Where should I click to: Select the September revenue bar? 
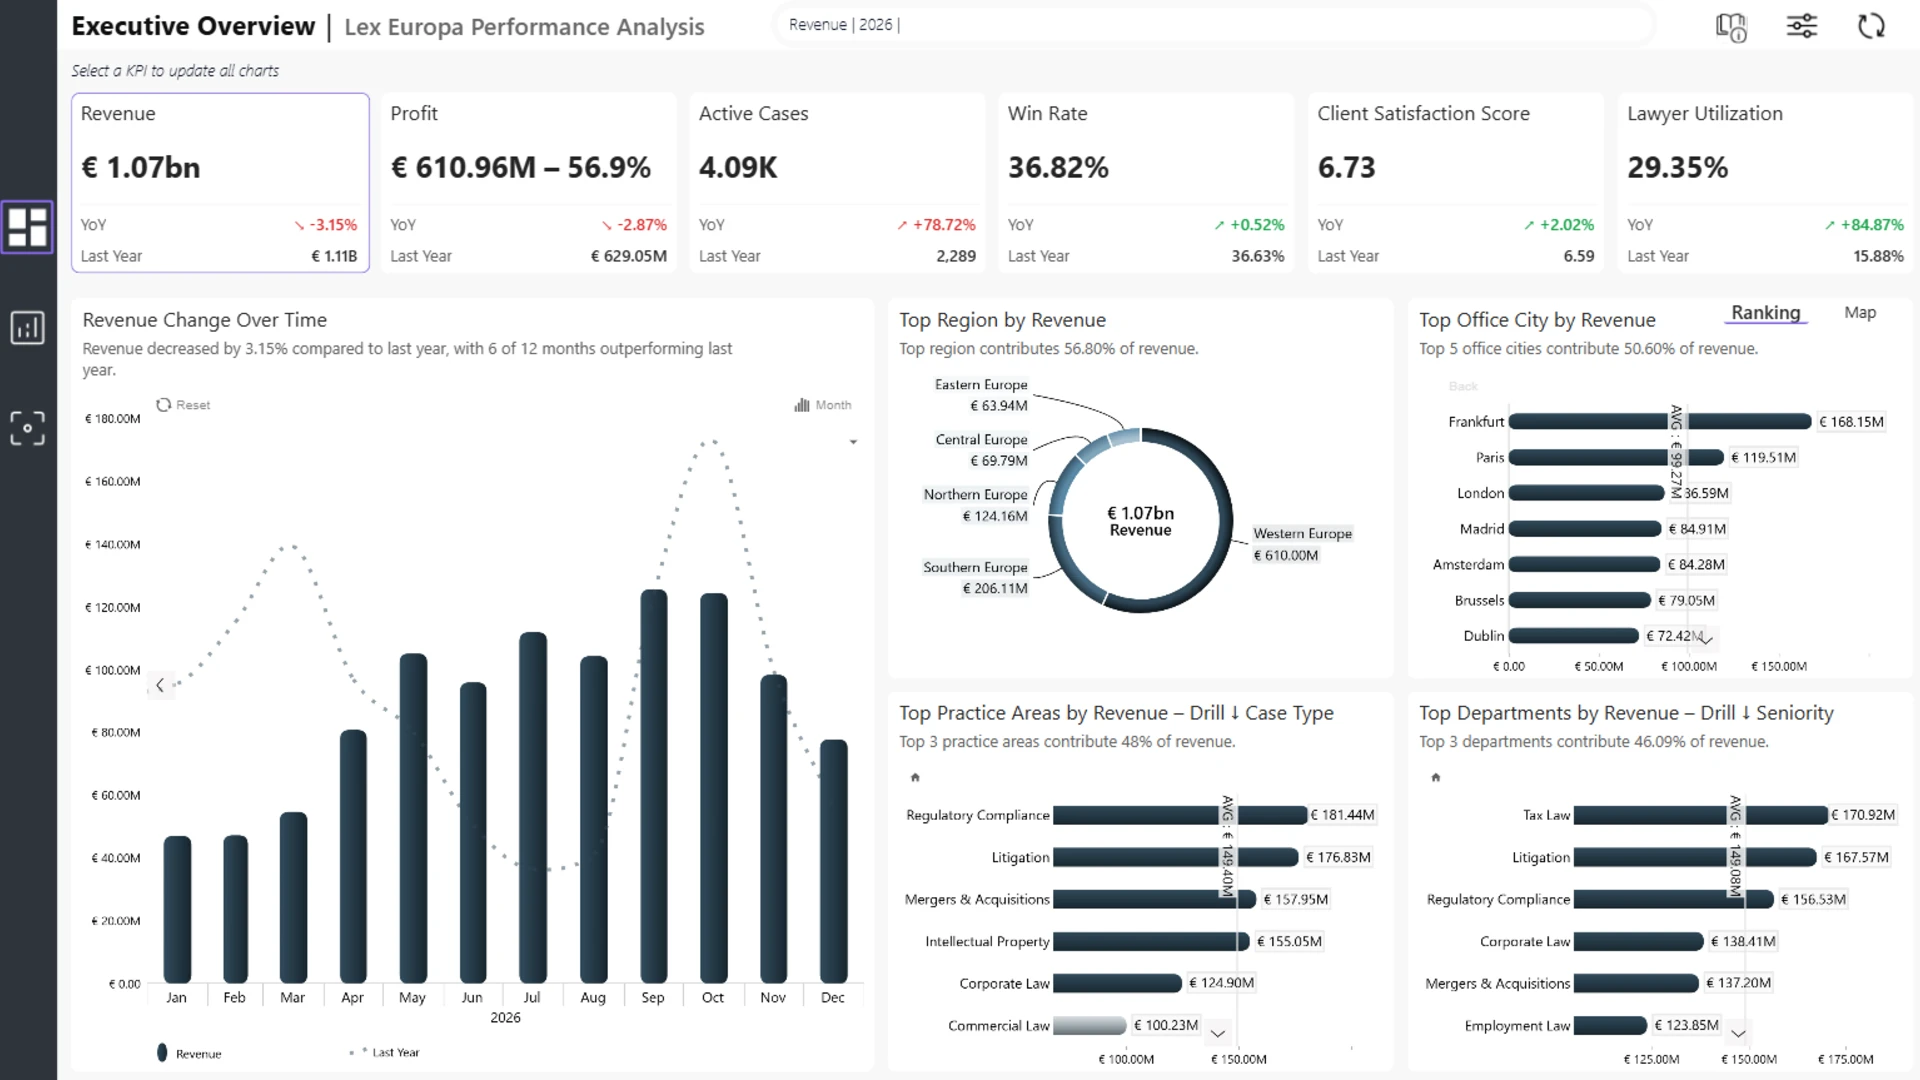(x=654, y=786)
